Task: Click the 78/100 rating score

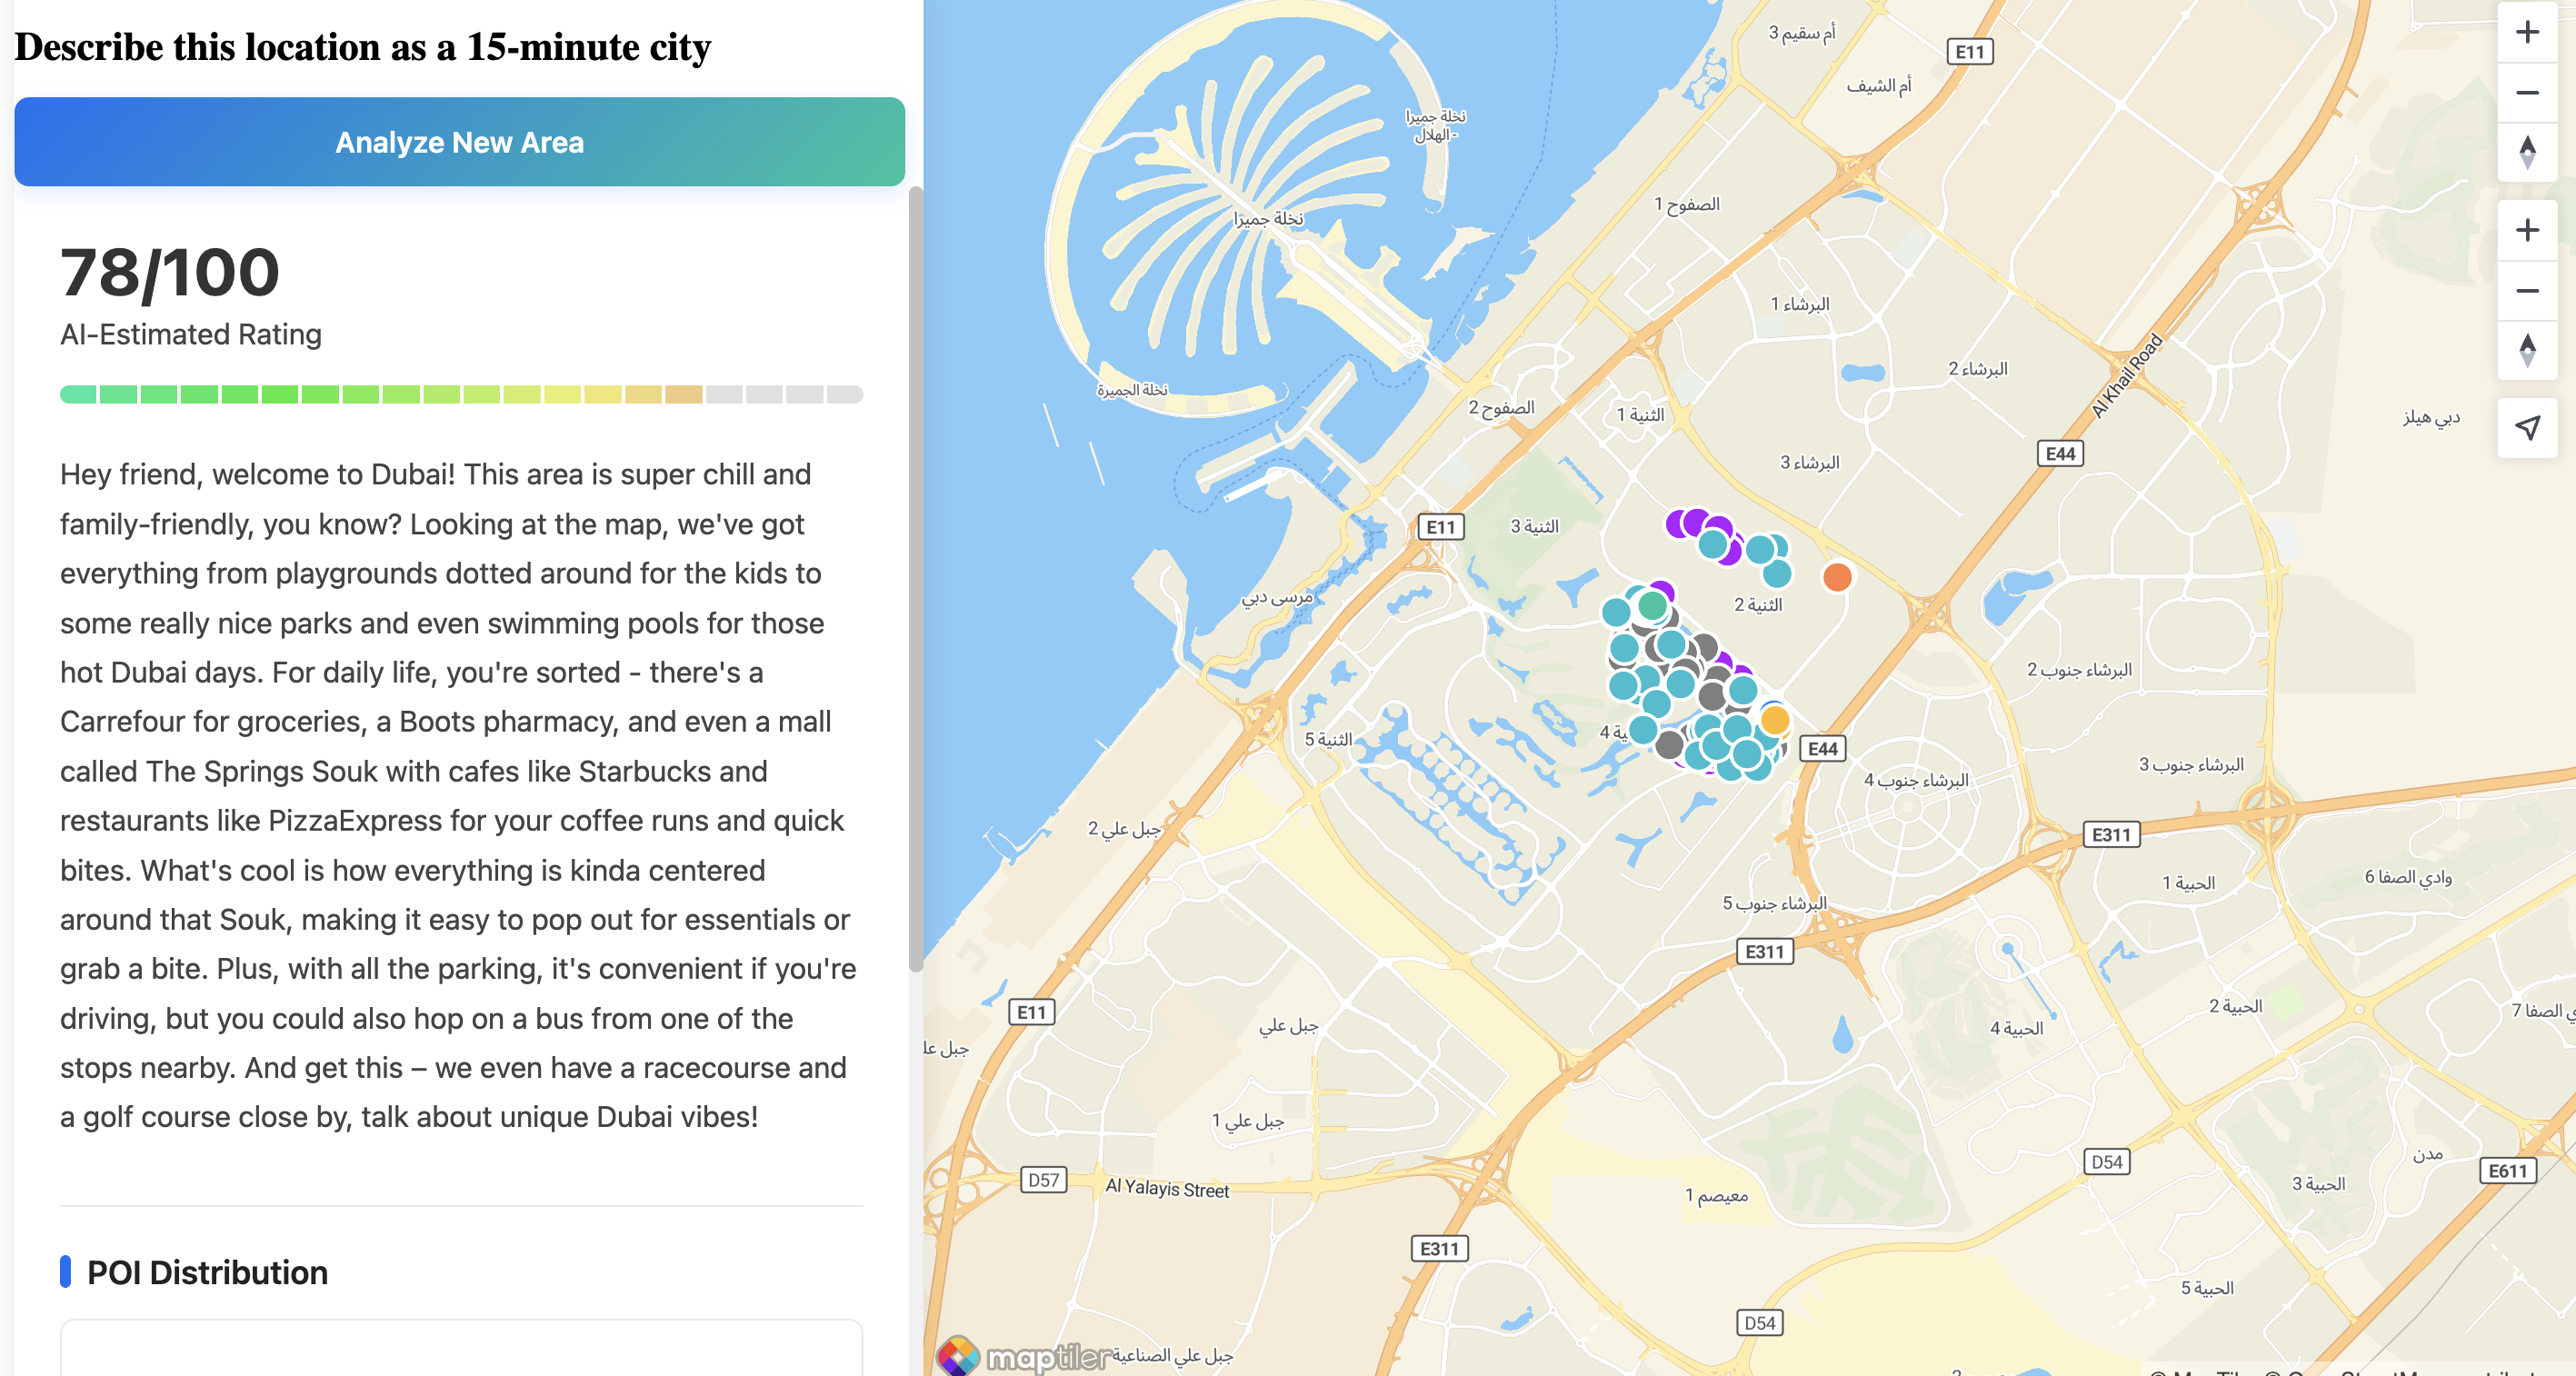Action: pyautogui.click(x=170, y=272)
